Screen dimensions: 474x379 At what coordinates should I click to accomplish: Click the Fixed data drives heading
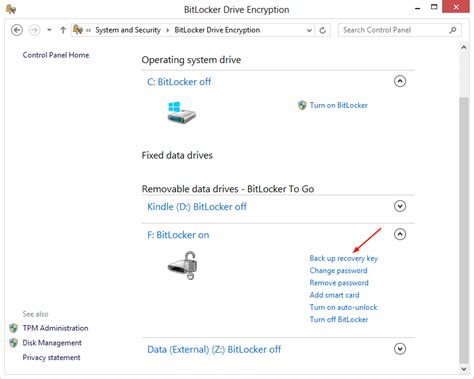(x=177, y=155)
